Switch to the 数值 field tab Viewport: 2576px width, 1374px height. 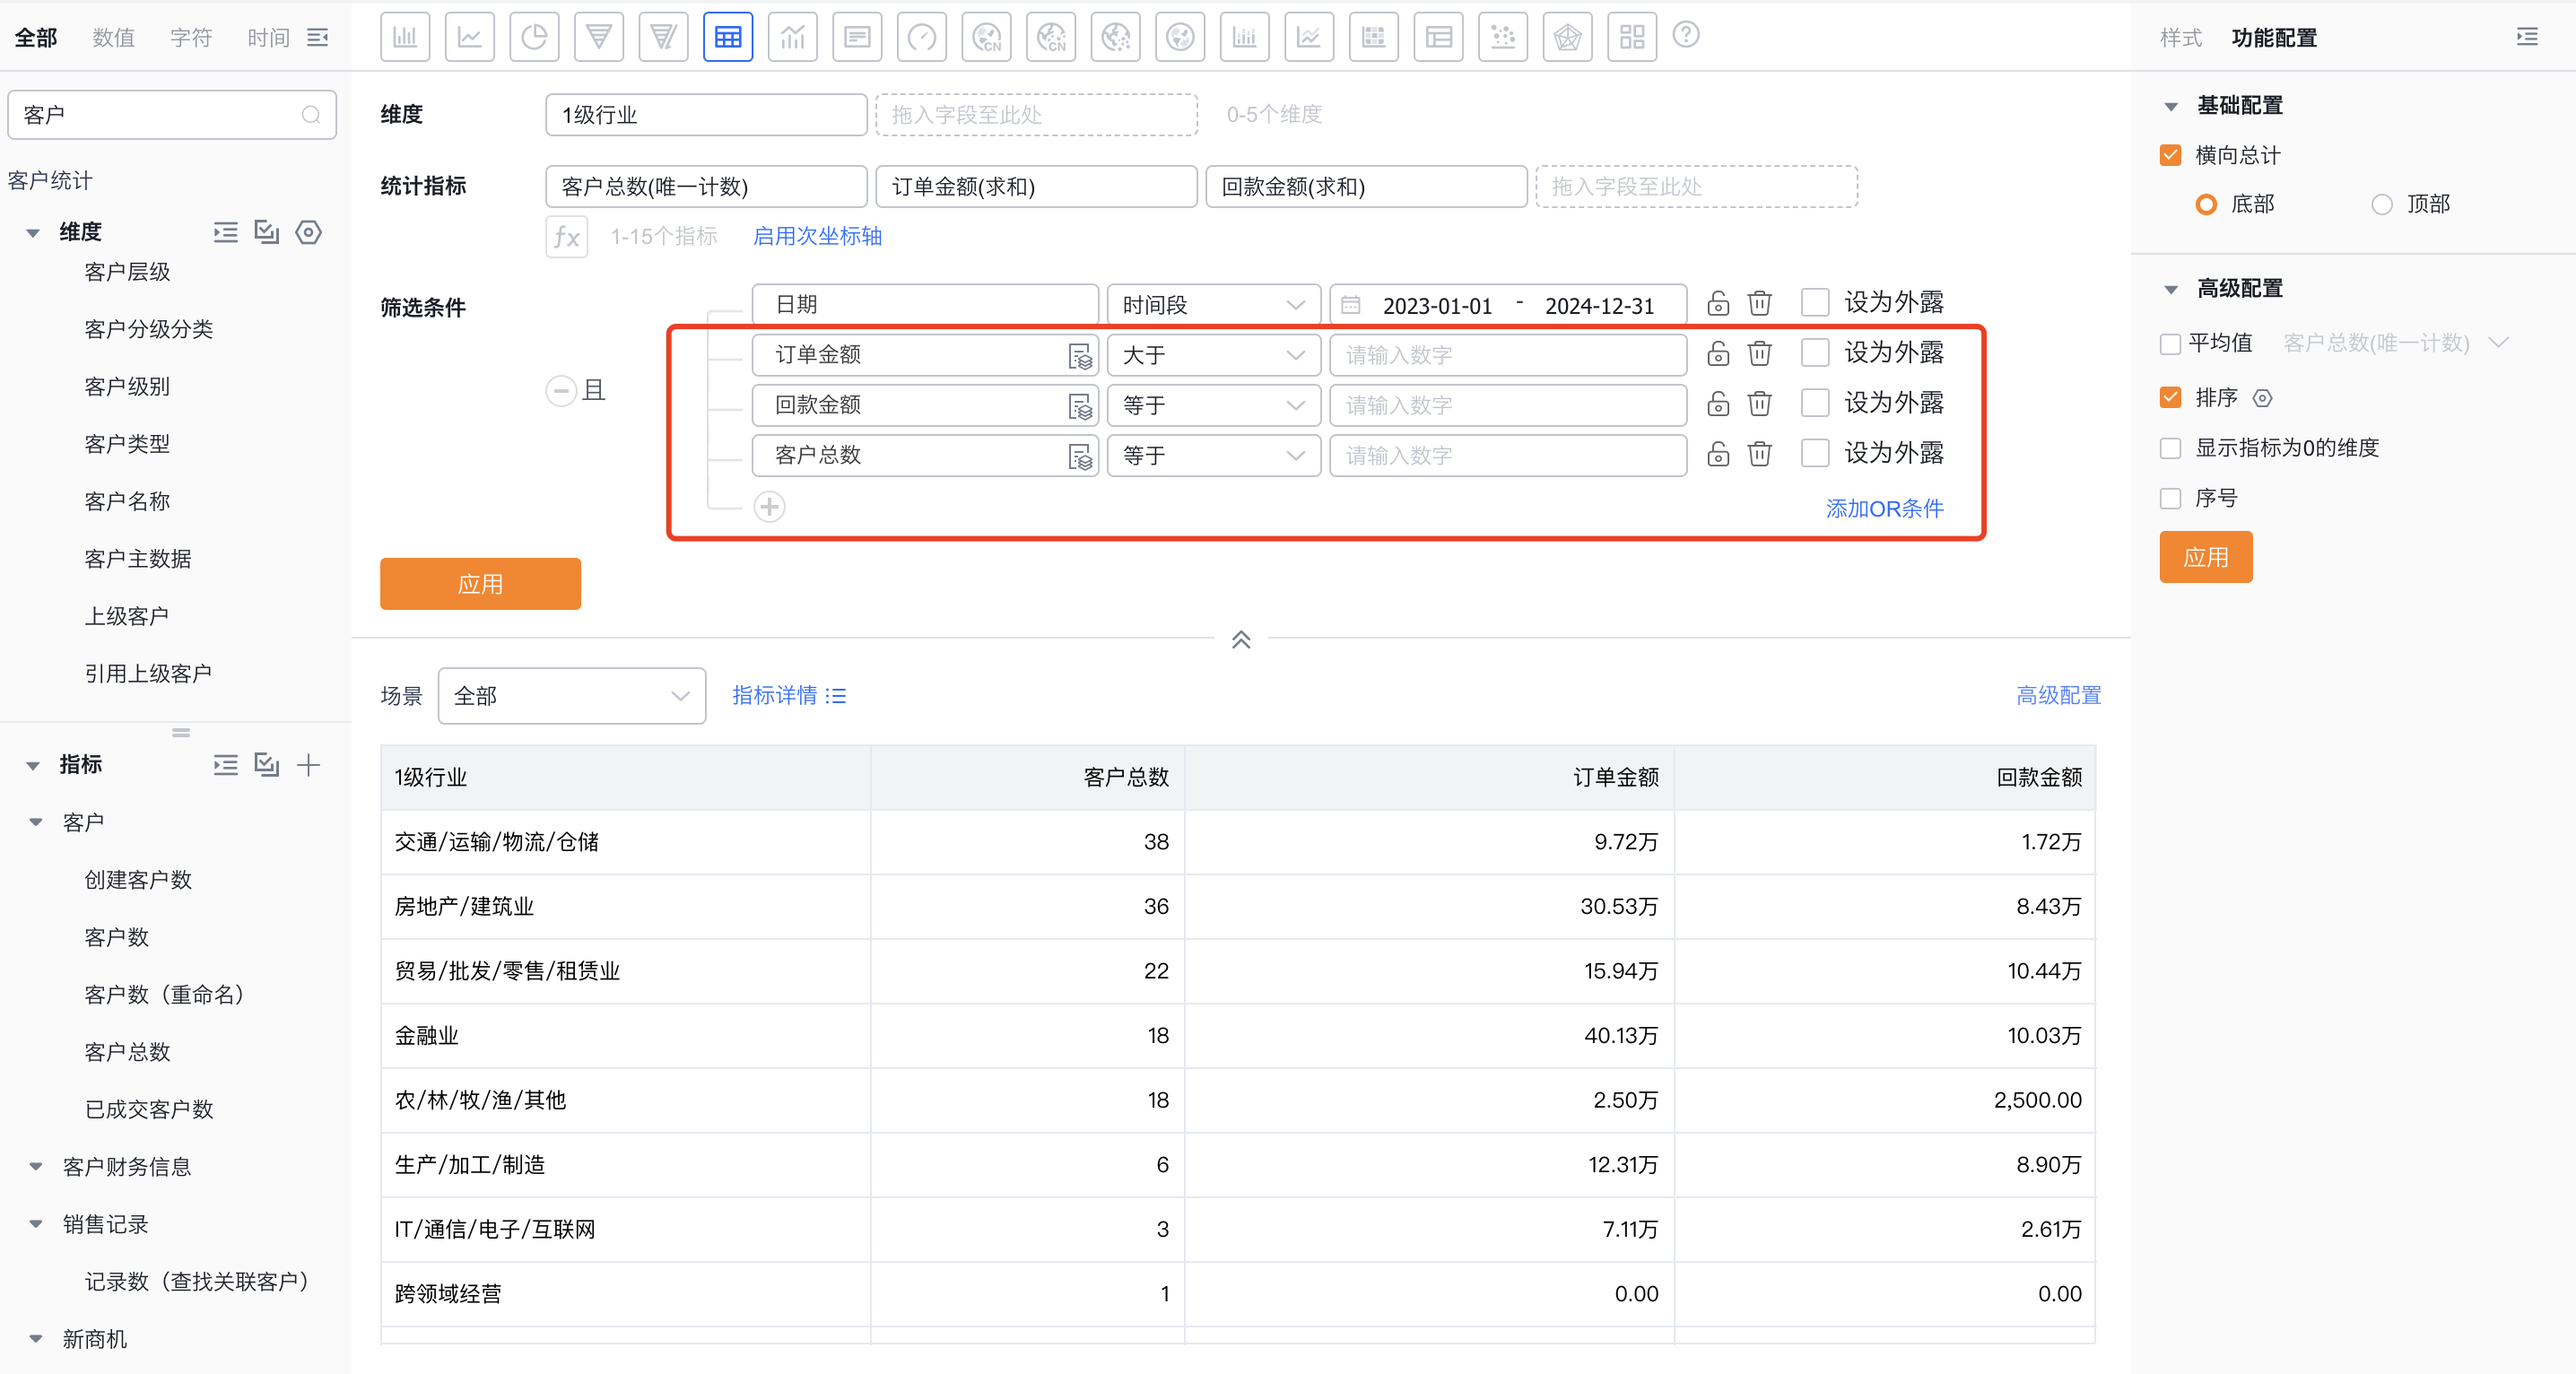click(x=113, y=38)
